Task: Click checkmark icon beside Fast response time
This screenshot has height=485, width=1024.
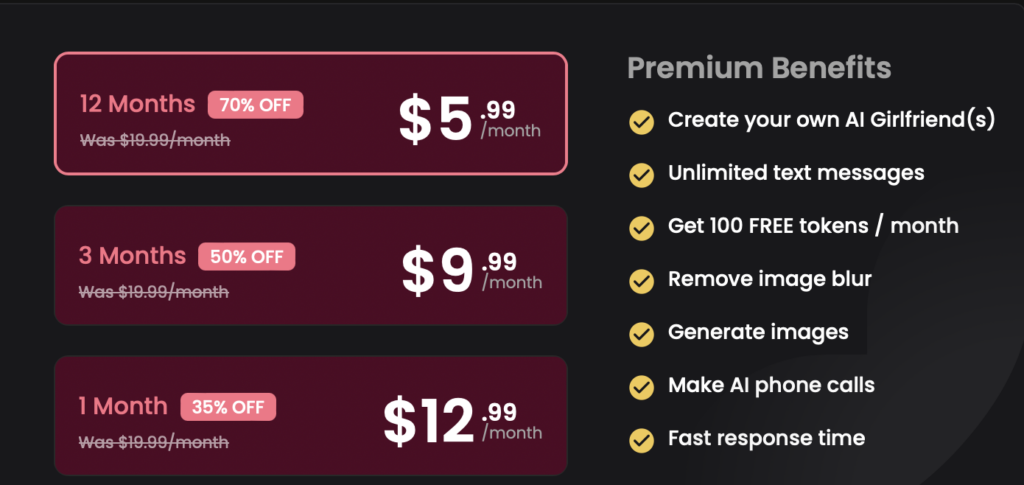Action: (641, 439)
